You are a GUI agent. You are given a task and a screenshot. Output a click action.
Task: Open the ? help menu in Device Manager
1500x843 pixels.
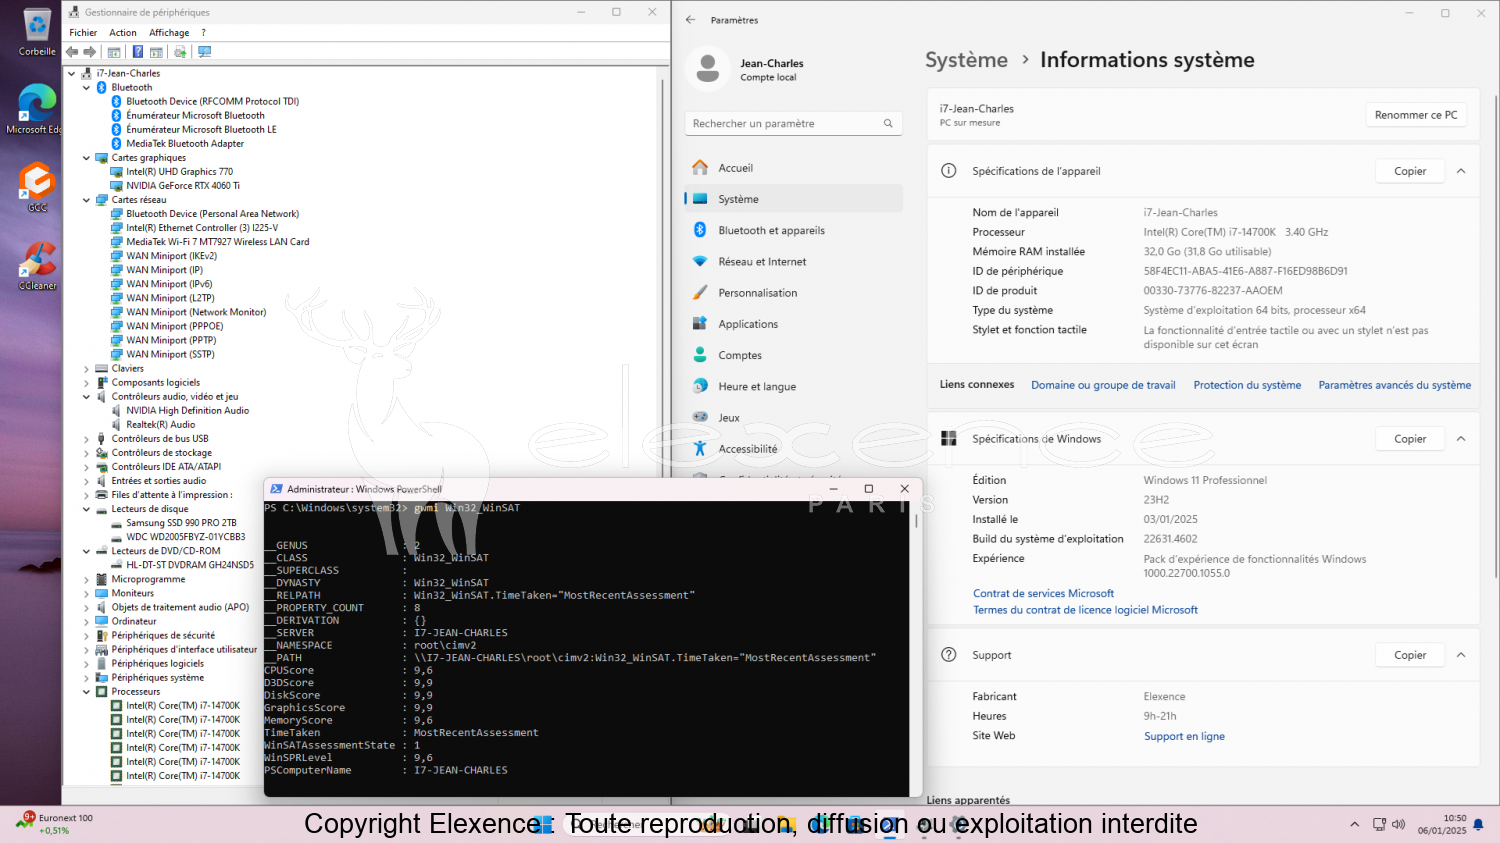[x=203, y=33]
